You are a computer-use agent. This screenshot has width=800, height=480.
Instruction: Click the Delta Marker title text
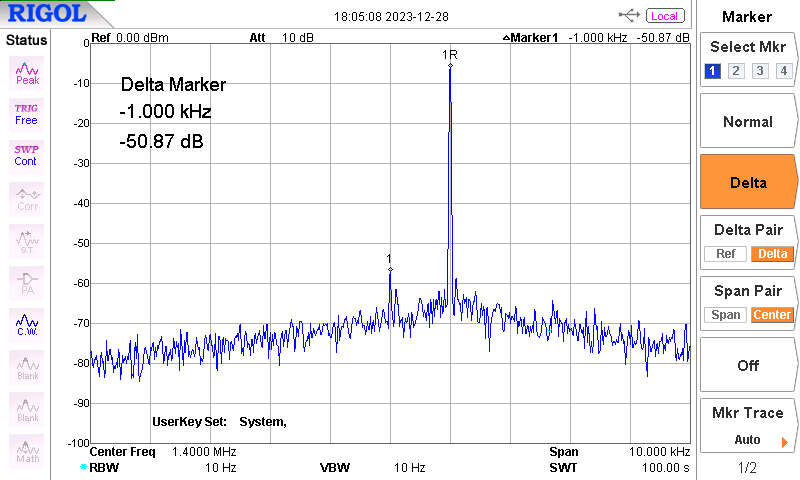173,85
